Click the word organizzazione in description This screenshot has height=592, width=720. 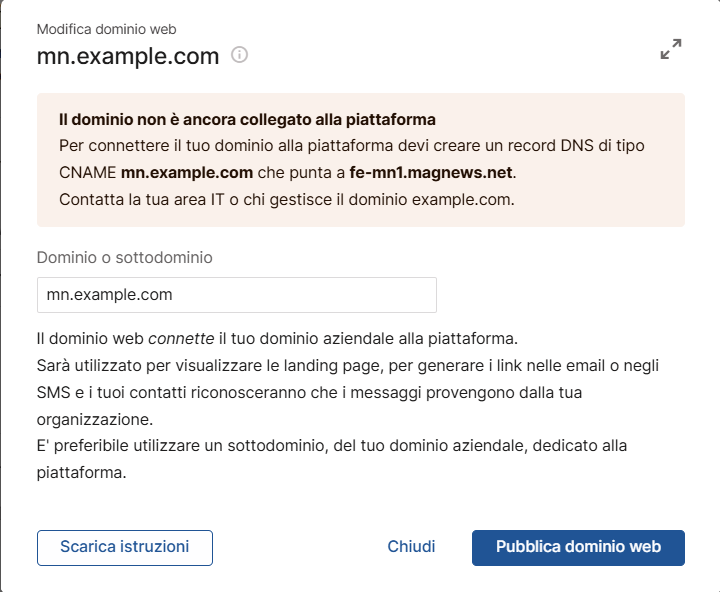[x=95, y=419]
